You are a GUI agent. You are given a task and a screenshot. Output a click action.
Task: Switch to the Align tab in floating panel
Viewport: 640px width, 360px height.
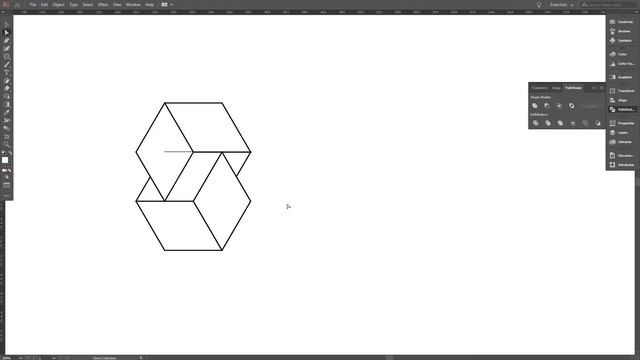(556, 88)
